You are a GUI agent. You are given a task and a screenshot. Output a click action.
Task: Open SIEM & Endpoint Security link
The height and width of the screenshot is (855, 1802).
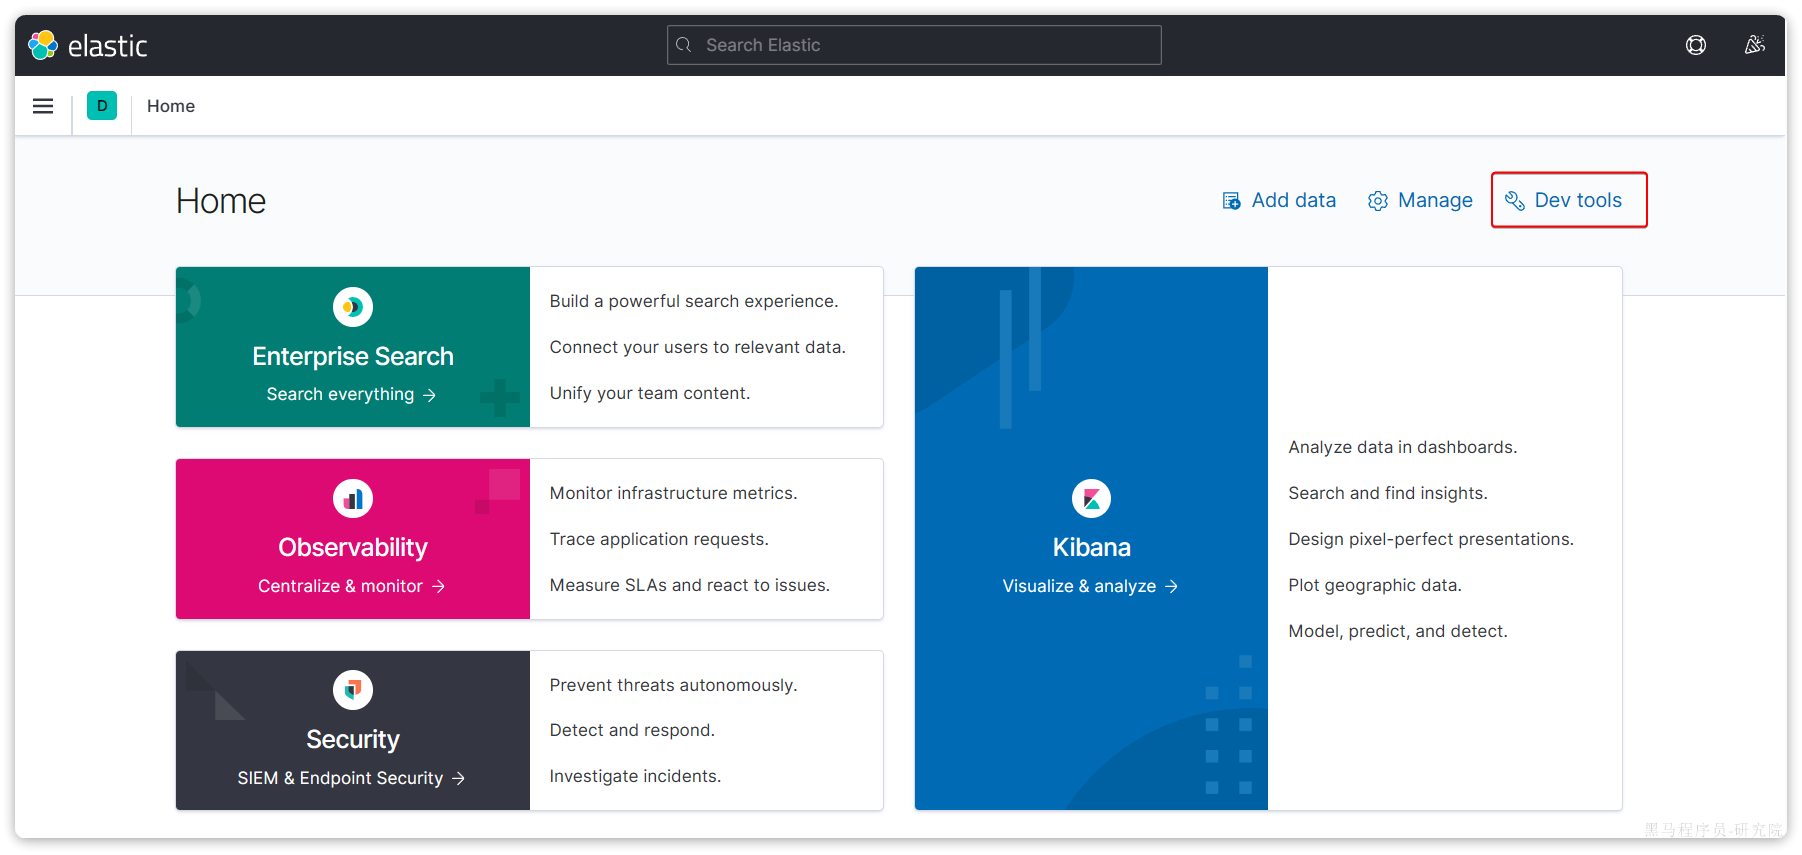(x=351, y=778)
